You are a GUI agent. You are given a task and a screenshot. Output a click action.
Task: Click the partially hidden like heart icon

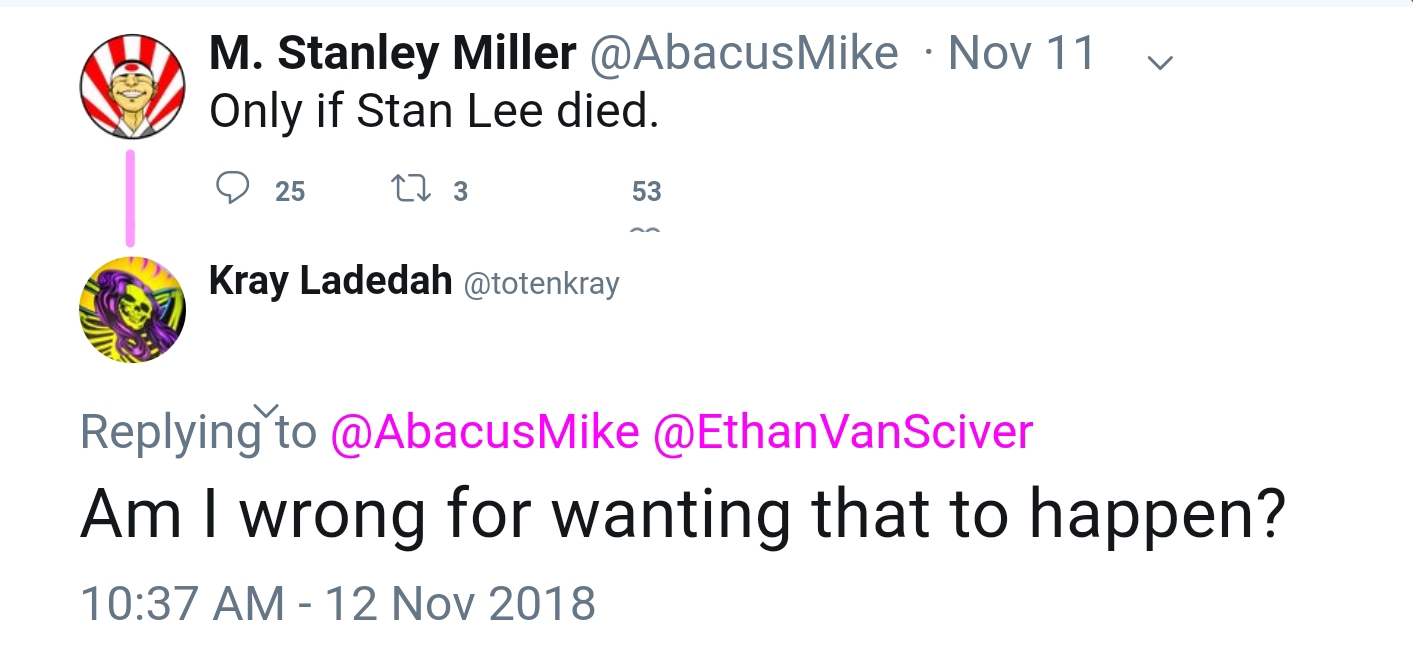pos(645,229)
